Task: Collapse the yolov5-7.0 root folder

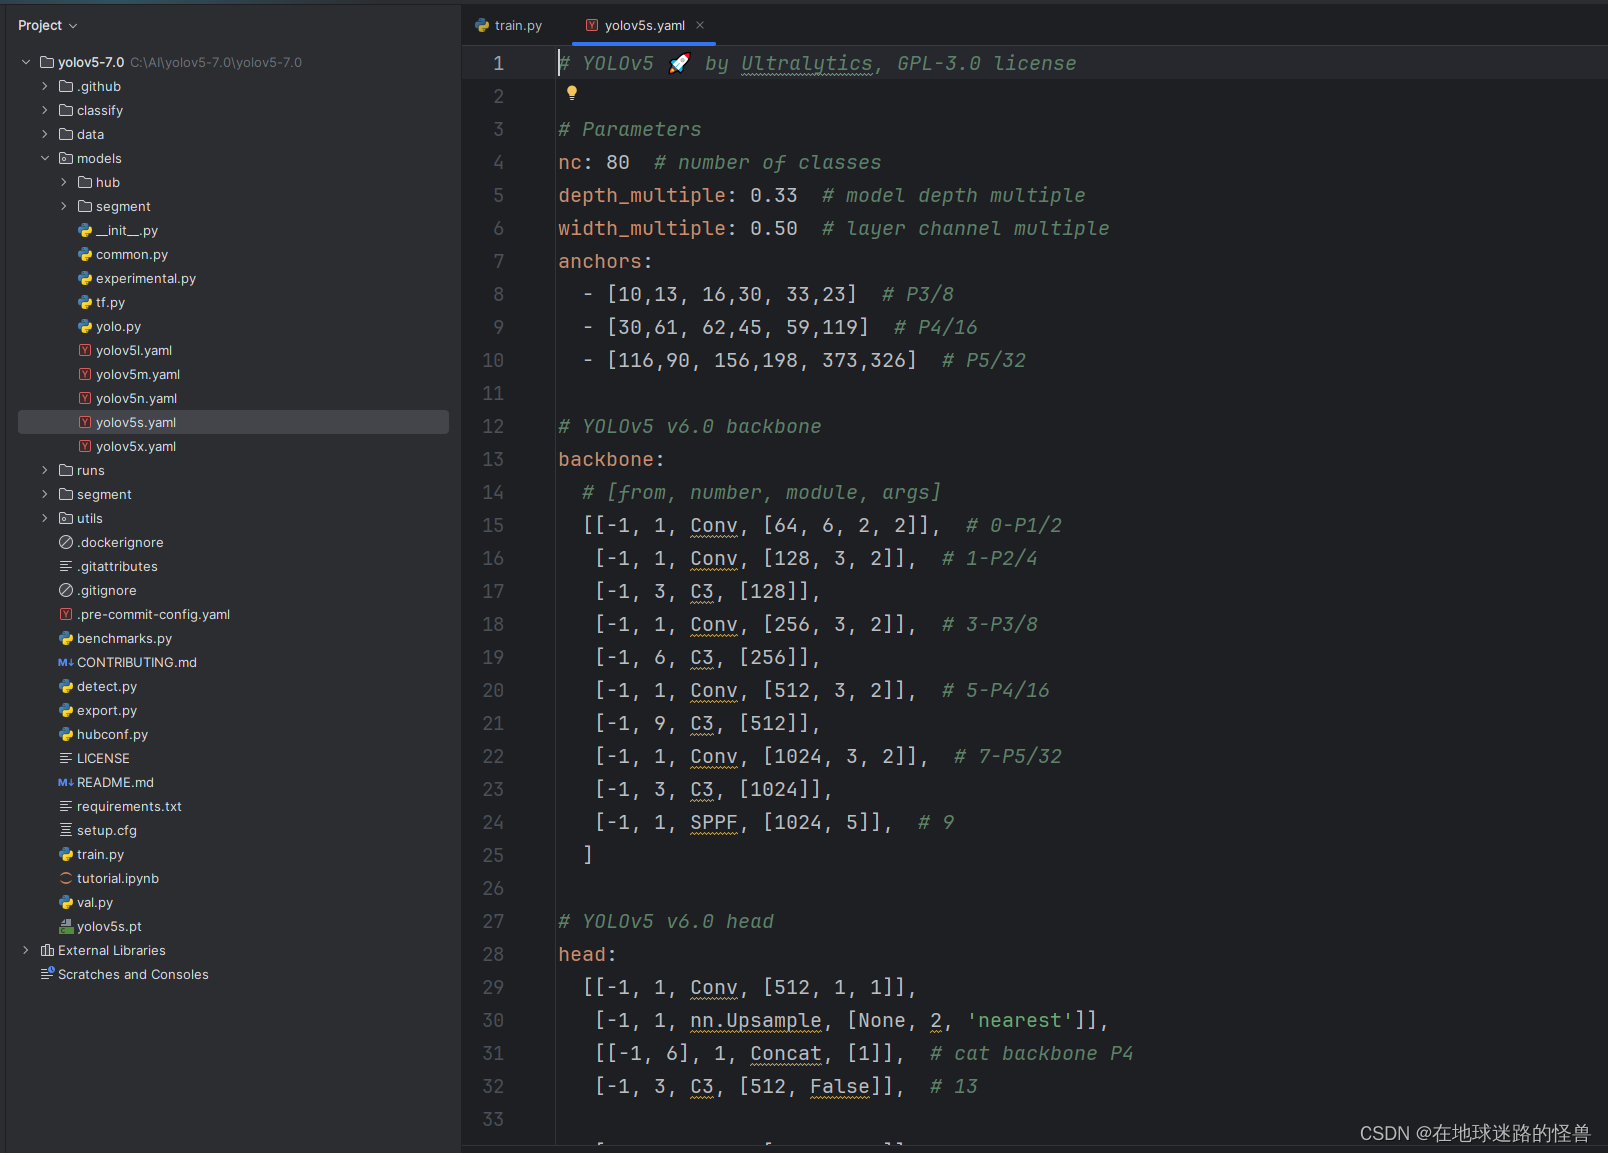Action: [26, 62]
